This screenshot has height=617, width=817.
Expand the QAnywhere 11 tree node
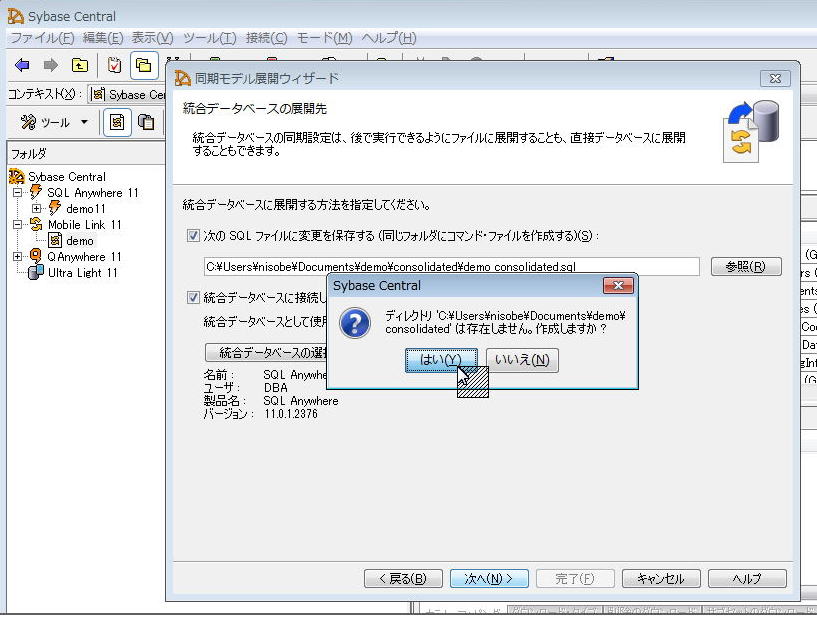pos(17,257)
